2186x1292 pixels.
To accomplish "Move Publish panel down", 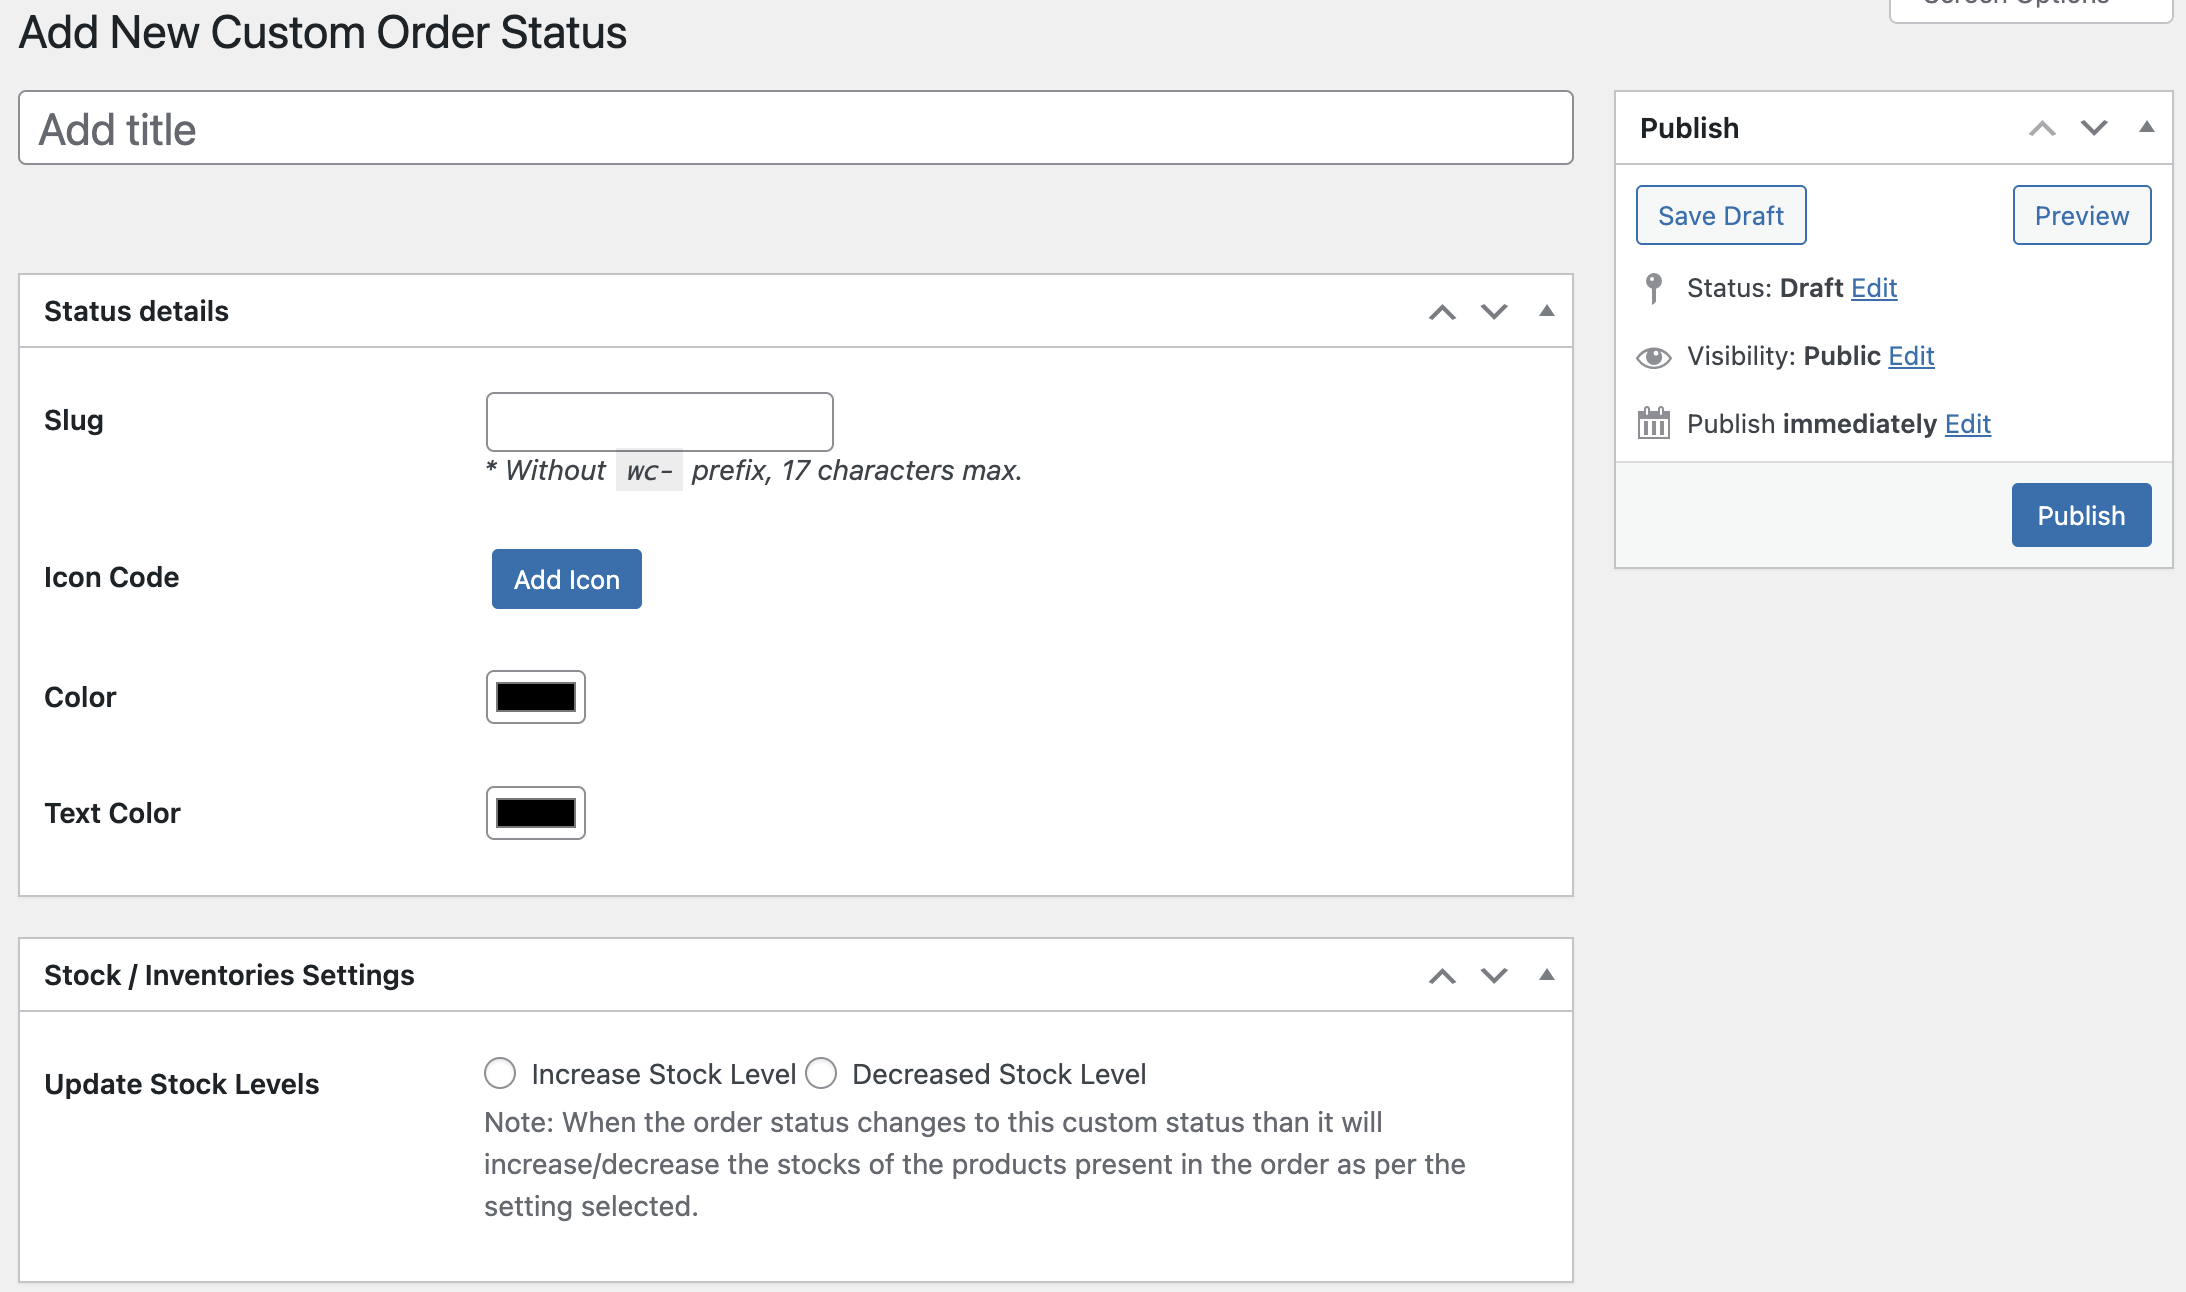I will [x=2094, y=128].
